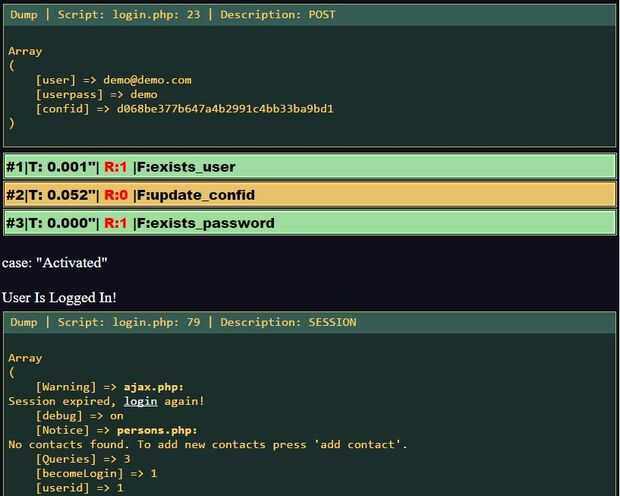620x496 pixels.
Task: Click the SESSION dump header bar
Action: pyautogui.click(x=309, y=322)
